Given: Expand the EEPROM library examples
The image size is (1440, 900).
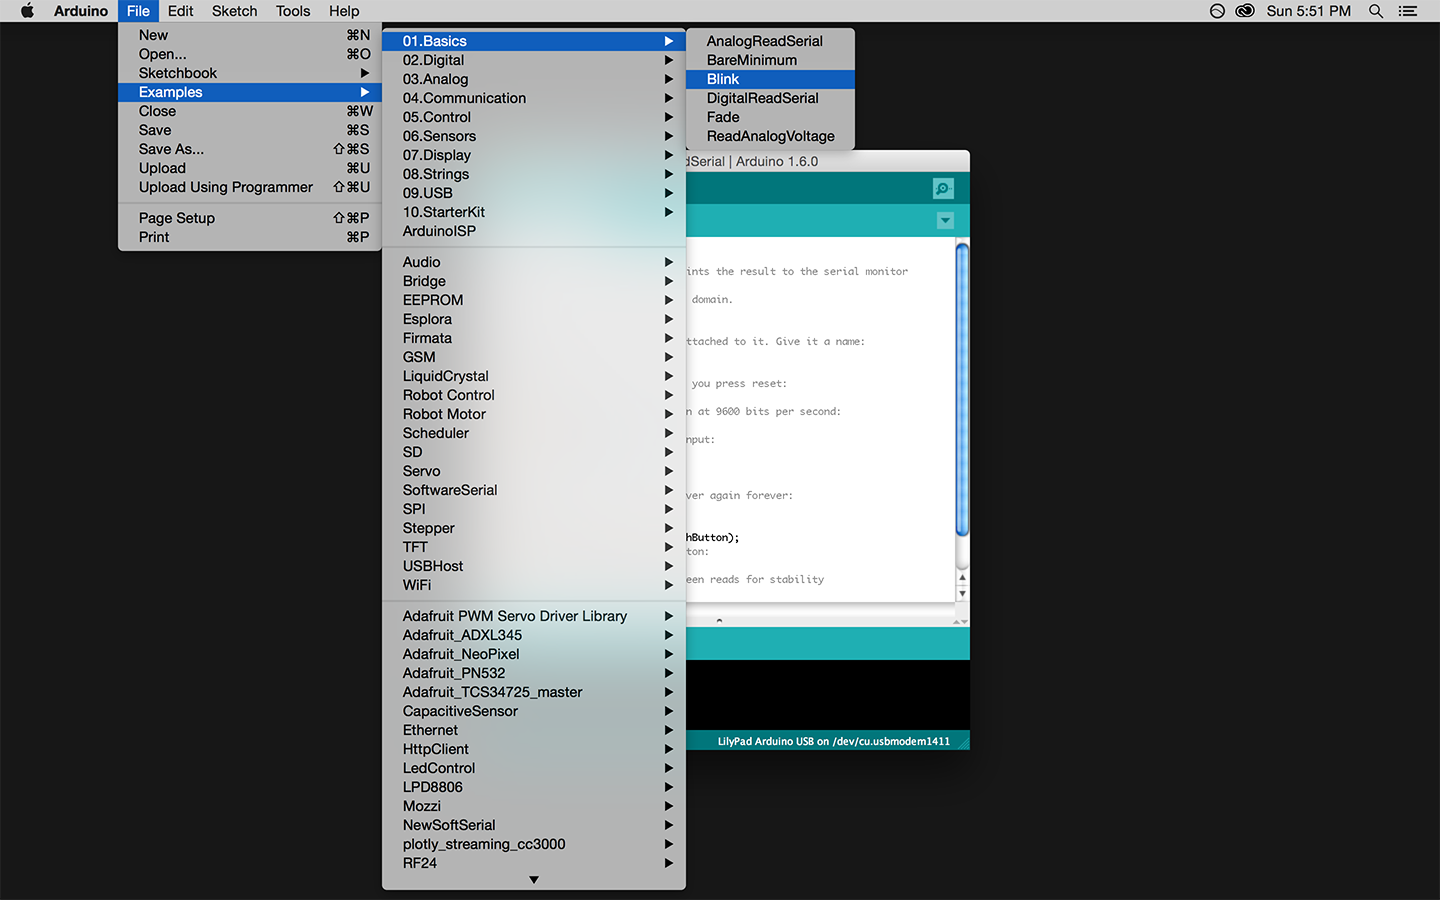Looking at the screenshot, I should [534, 300].
